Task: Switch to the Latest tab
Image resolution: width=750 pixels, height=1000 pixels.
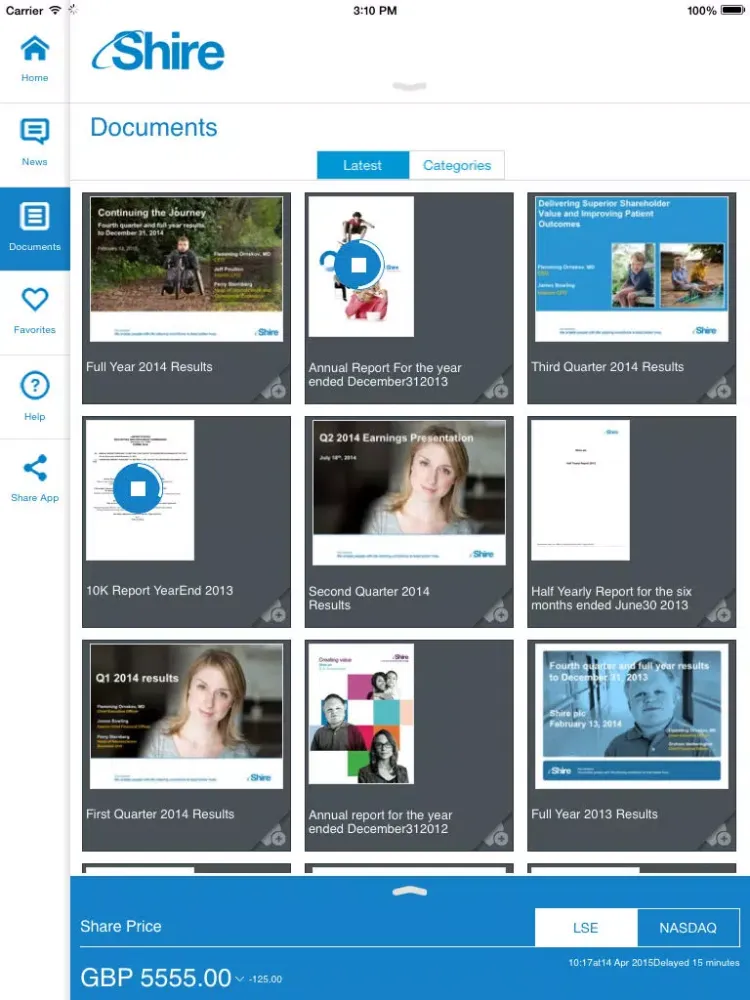Action: coord(363,165)
